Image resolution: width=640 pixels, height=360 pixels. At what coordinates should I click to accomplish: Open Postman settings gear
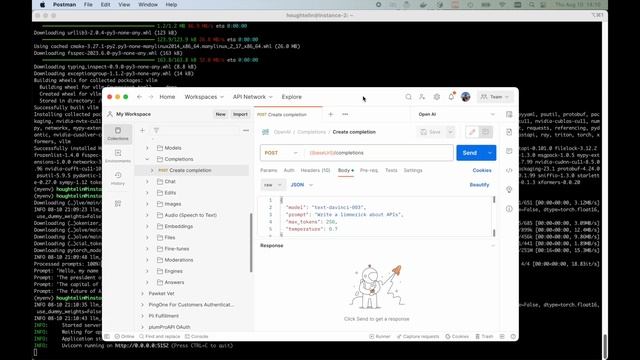point(437,97)
